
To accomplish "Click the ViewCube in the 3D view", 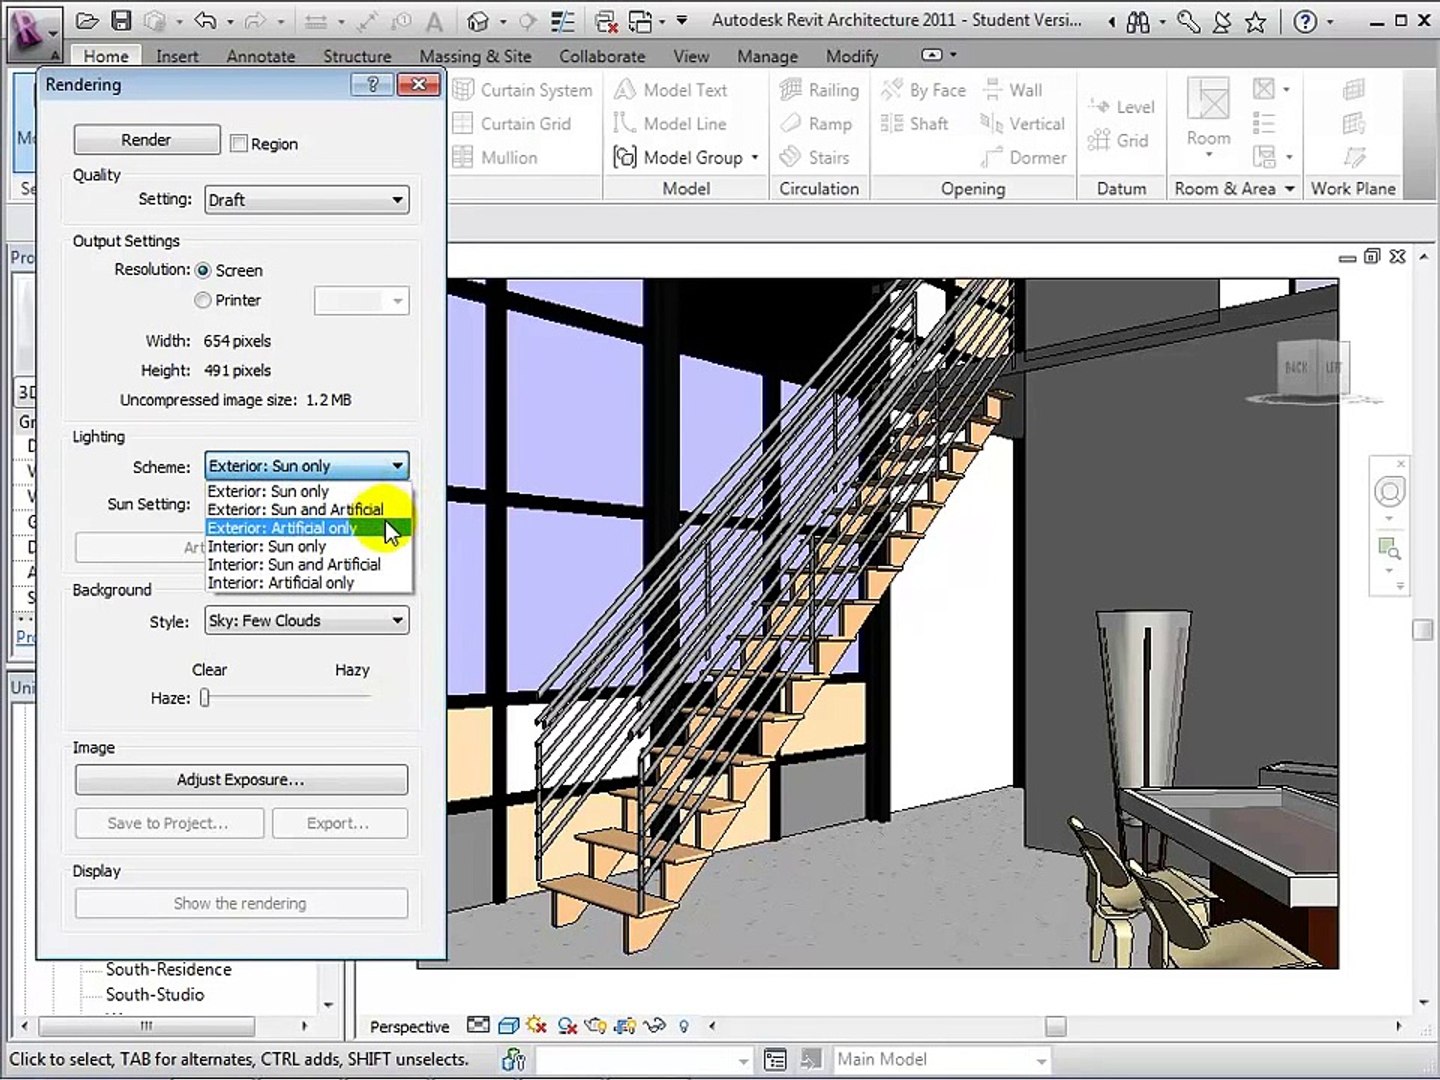I will 1312,368.
